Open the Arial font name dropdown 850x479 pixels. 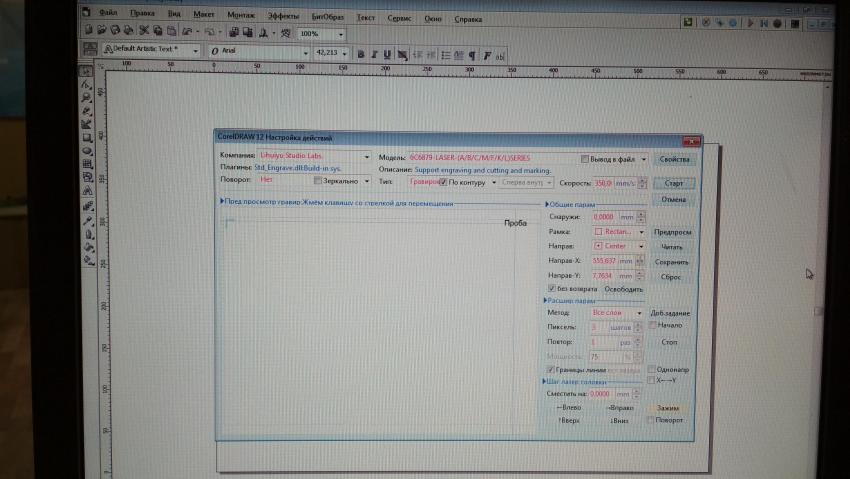pyautogui.click(x=306, y=51)
